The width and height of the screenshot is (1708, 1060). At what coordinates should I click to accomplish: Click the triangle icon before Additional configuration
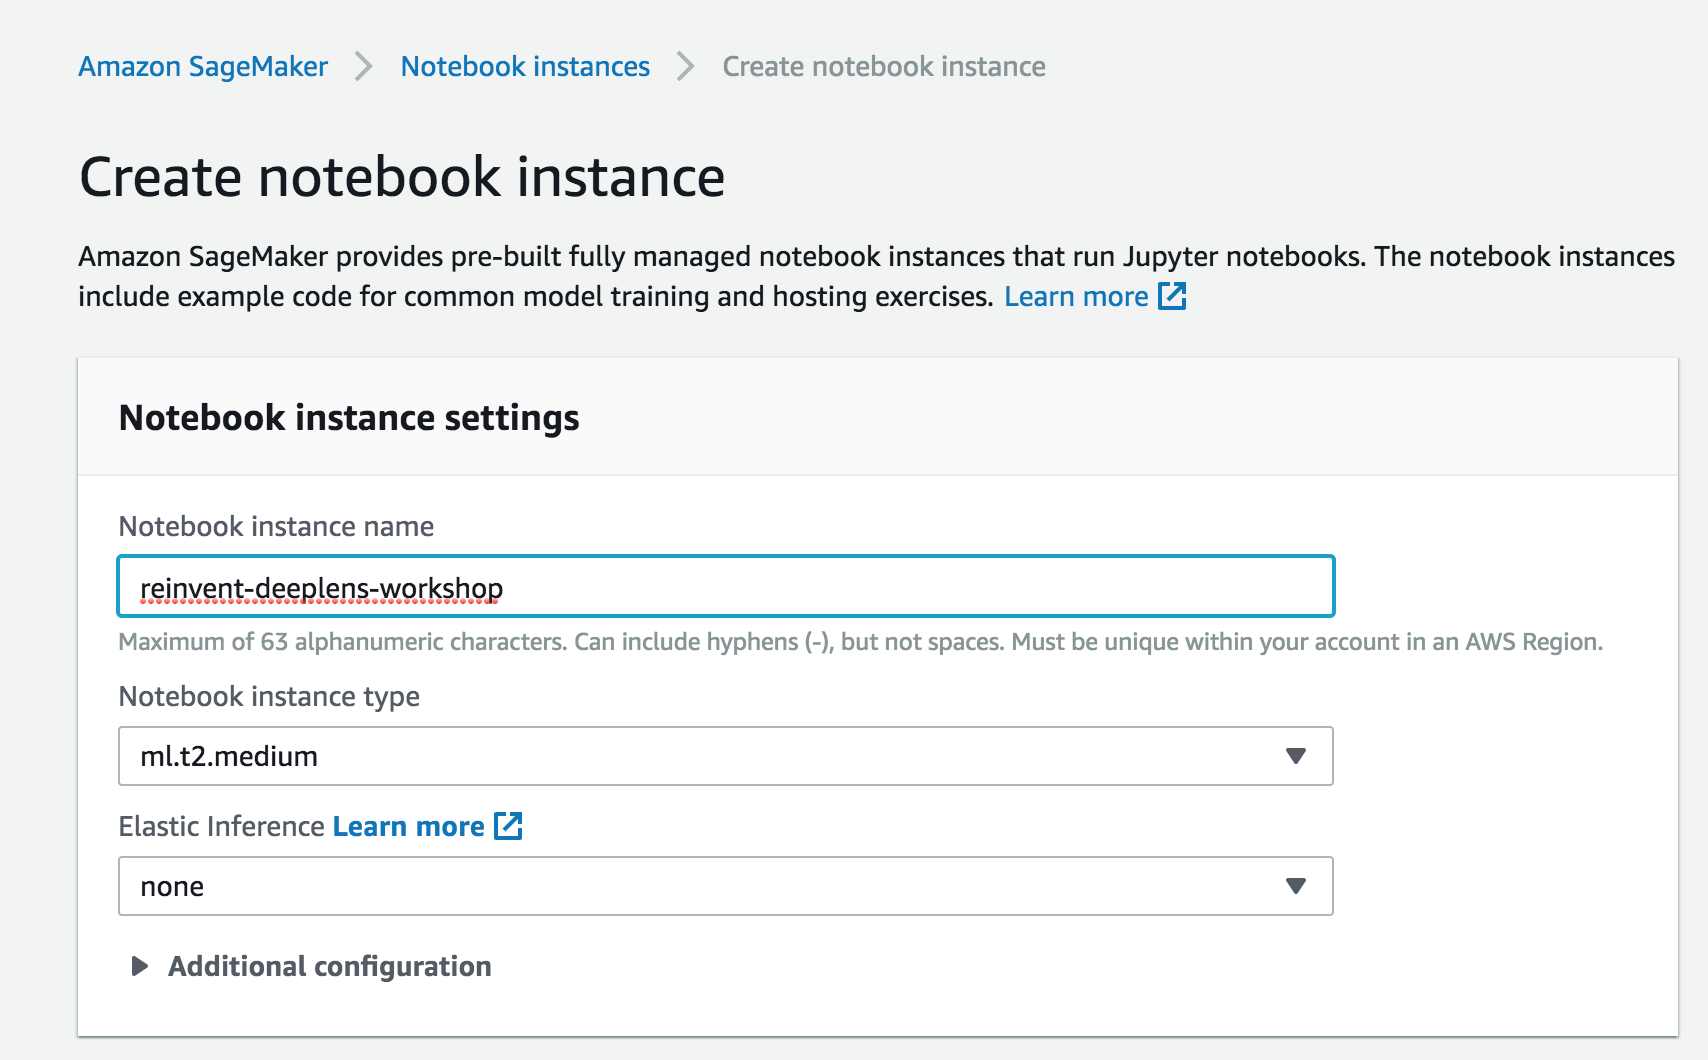click(140, 966)
